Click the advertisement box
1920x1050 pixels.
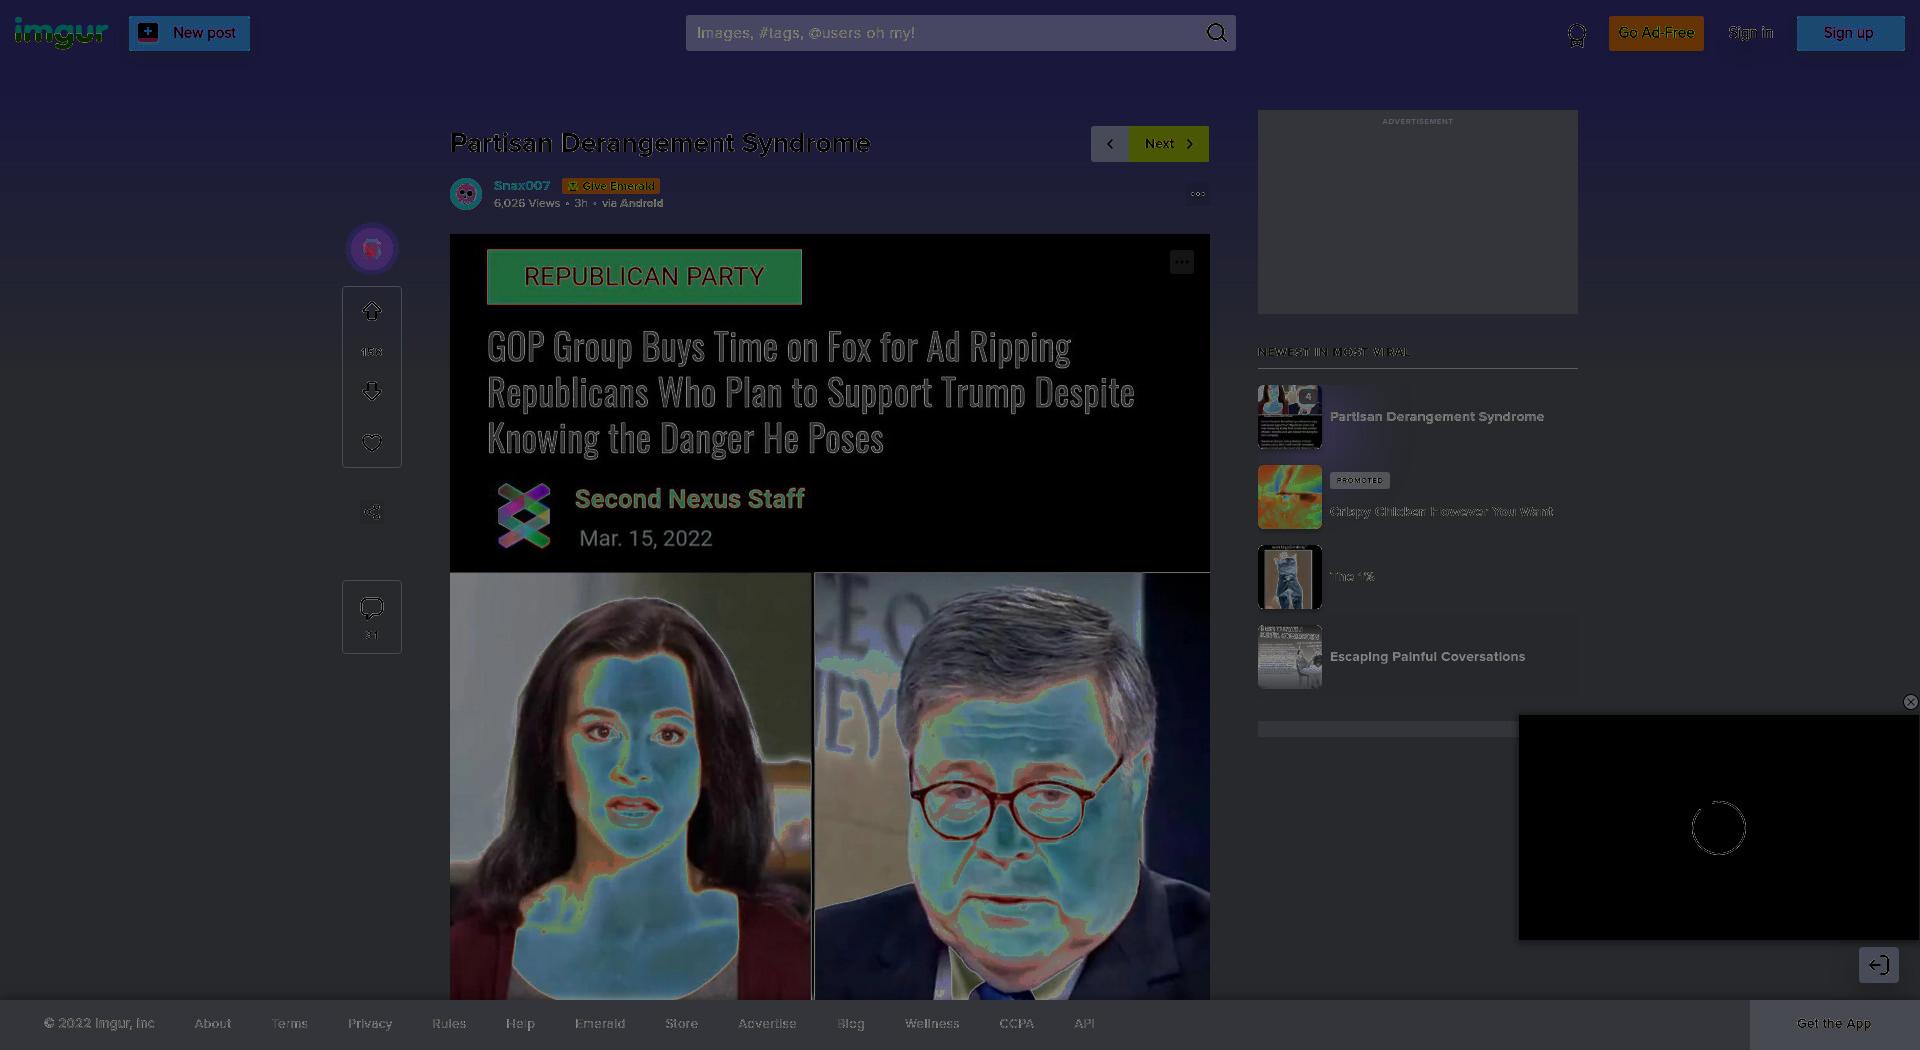click(x=1418, y=212)
